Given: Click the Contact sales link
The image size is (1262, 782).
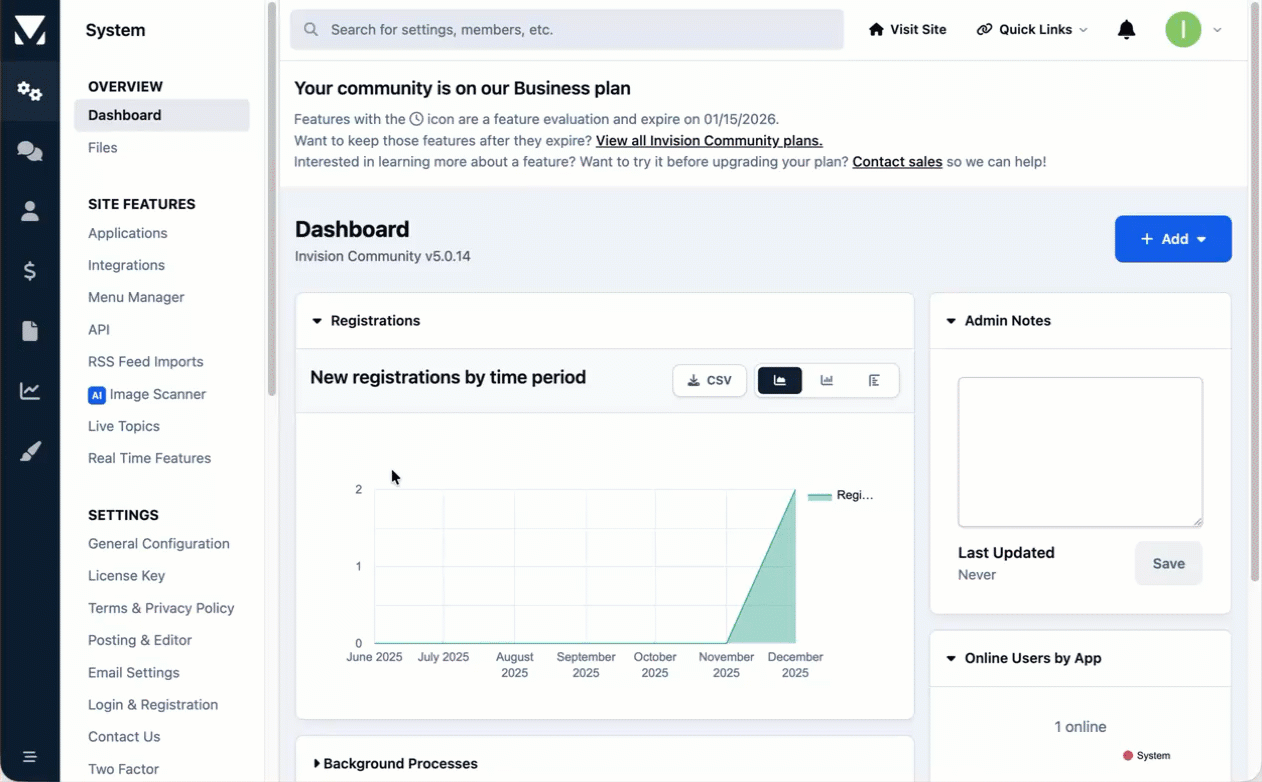Looking at the screenshot, I should point(897,161).
